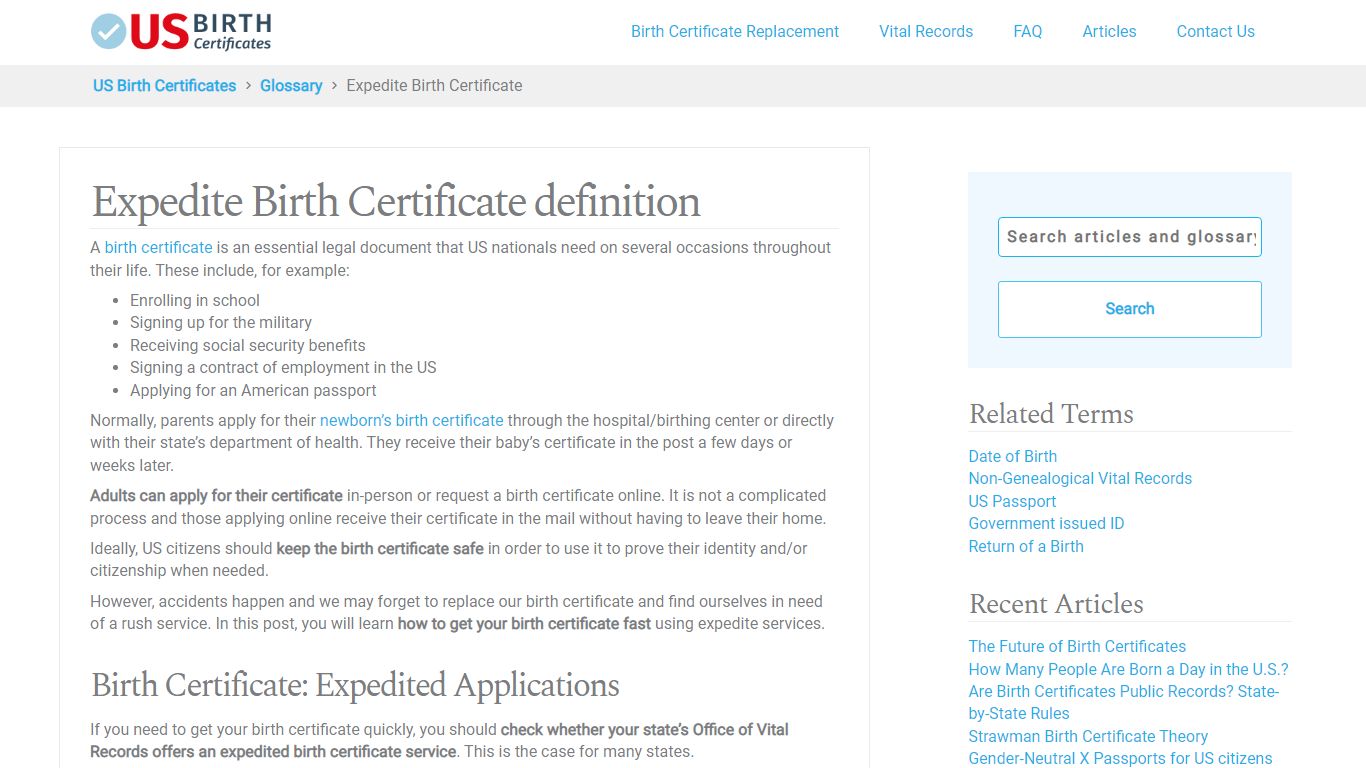Viewport: 1366px width, 768px height.
Task: Open related term Date of Birth
Action: click(1012, 456)
